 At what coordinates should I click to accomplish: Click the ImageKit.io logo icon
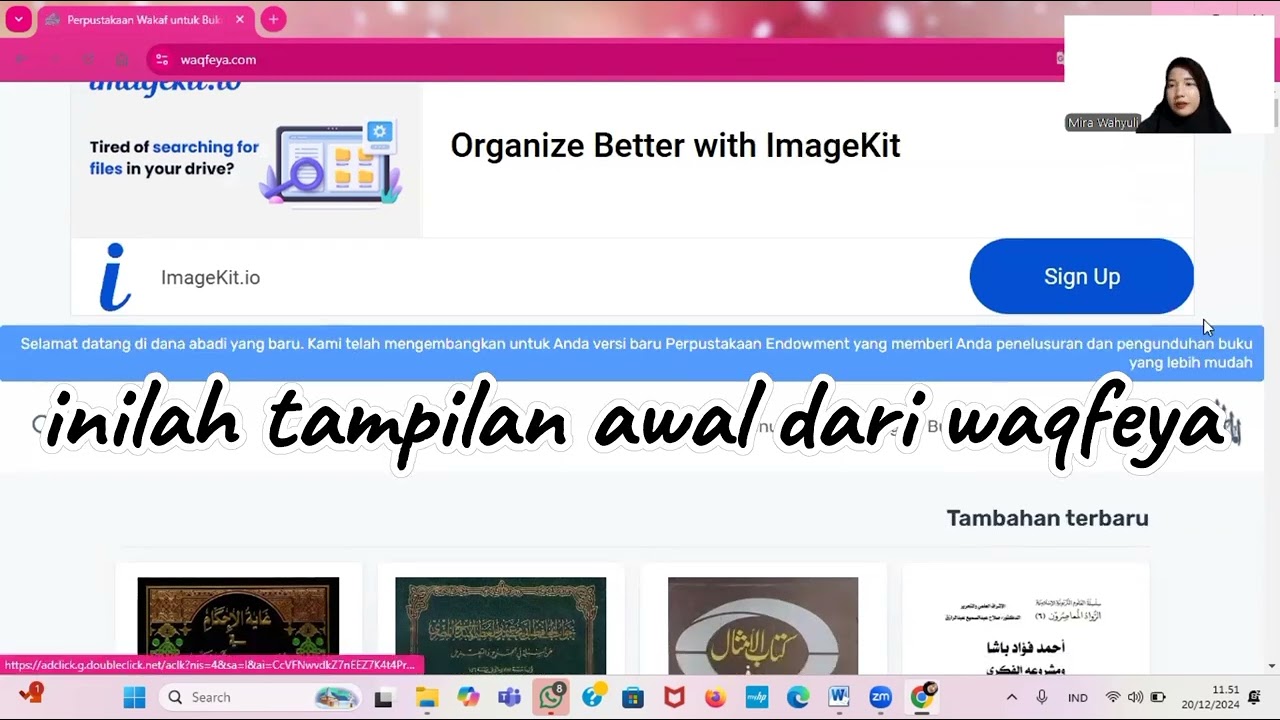[x=116, y=277]
